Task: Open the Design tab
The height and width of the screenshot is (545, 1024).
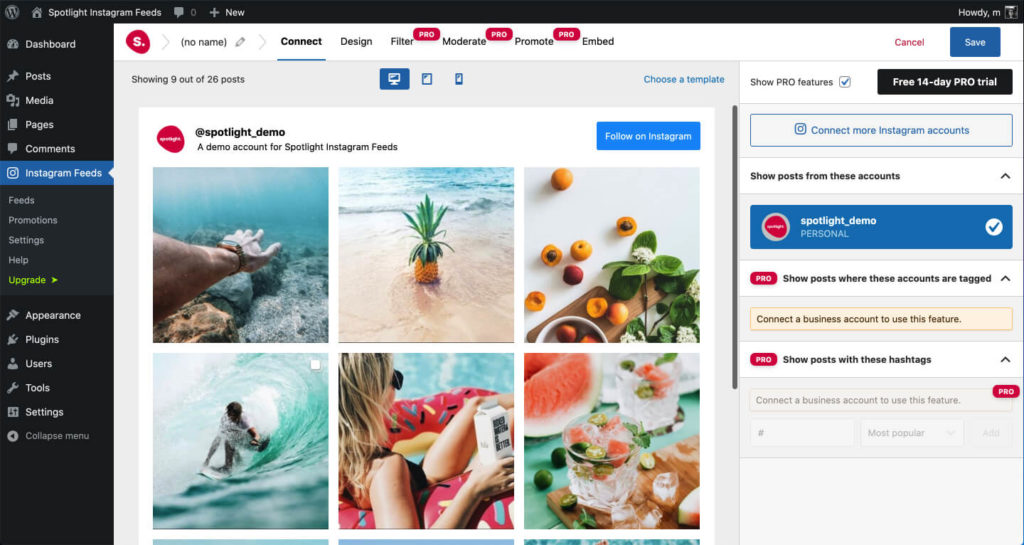Action: tap(356, 41)
